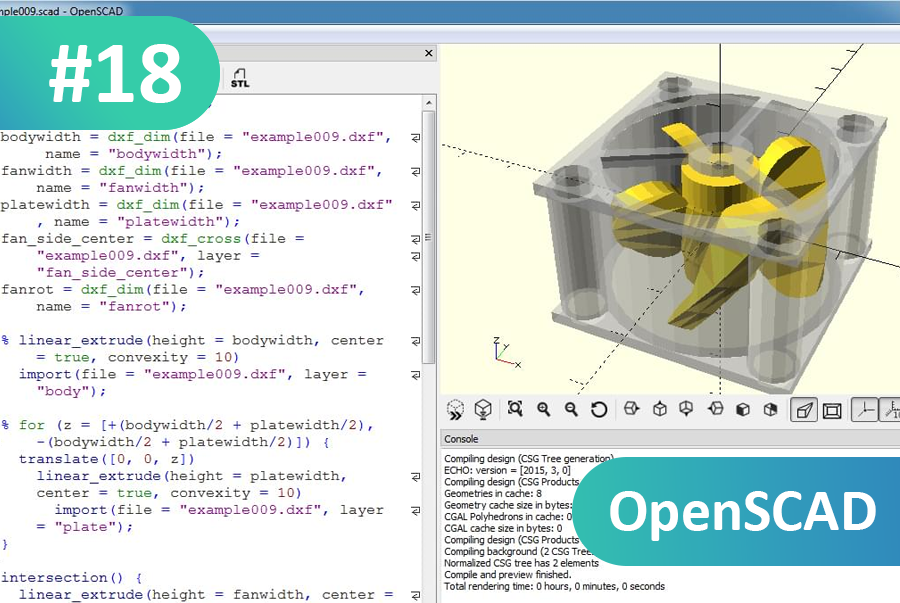Enable orthogonal projection
This screenshot has width=900, height=603.
pyautogui.click(x=832, y=409)
